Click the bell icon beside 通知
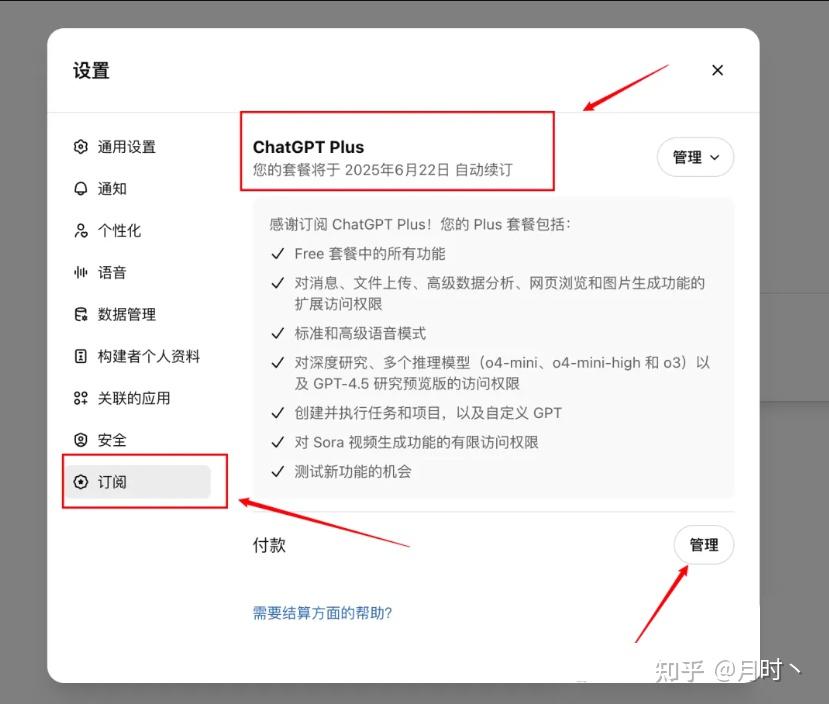 [x=80, y=189]
